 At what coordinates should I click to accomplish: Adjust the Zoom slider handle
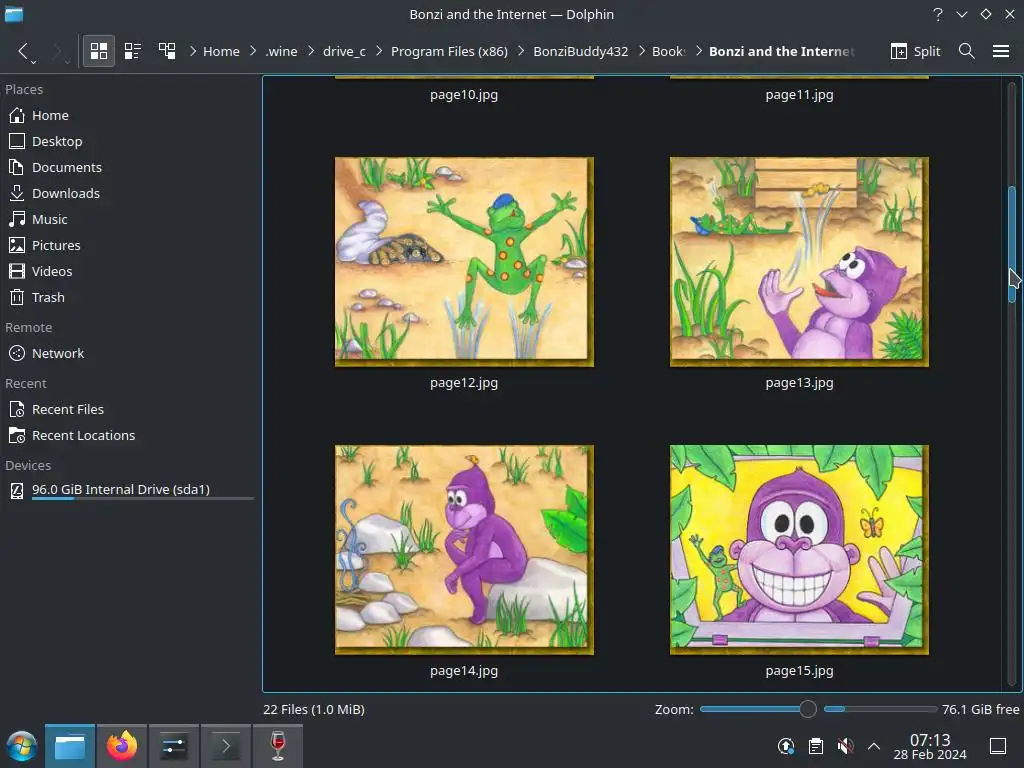tap(808, 709)
